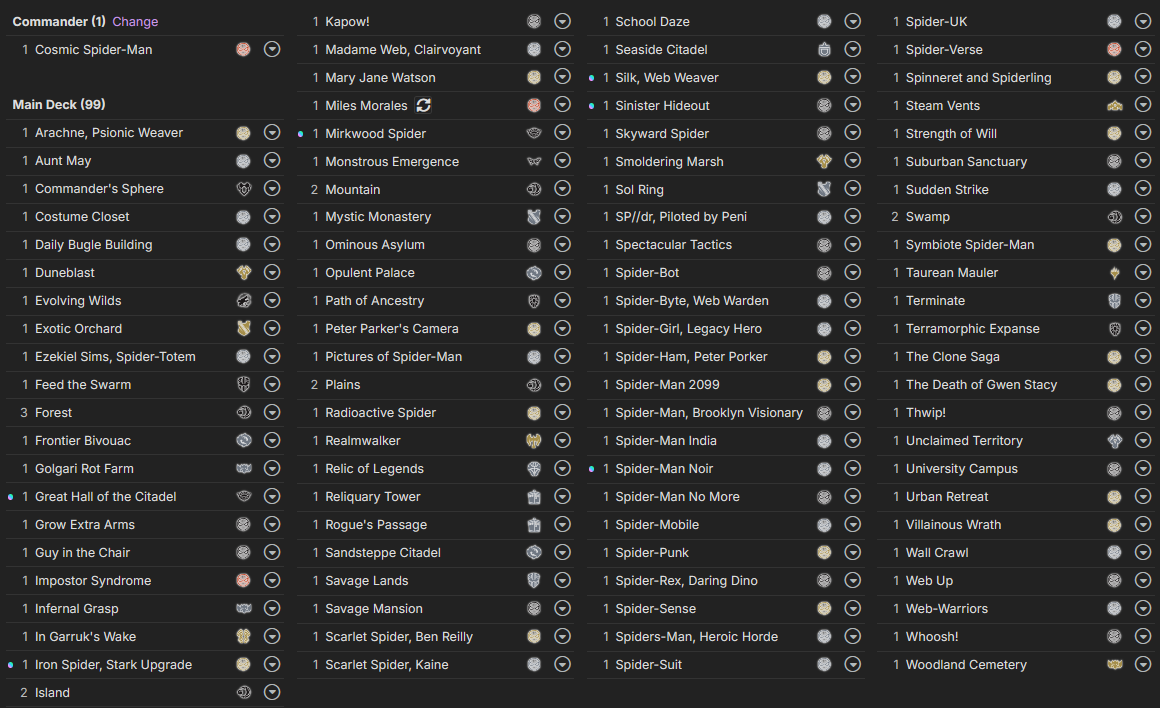1160x708 pixels.
Task: Click the set symbol for Terminate
Action: 1114,300
